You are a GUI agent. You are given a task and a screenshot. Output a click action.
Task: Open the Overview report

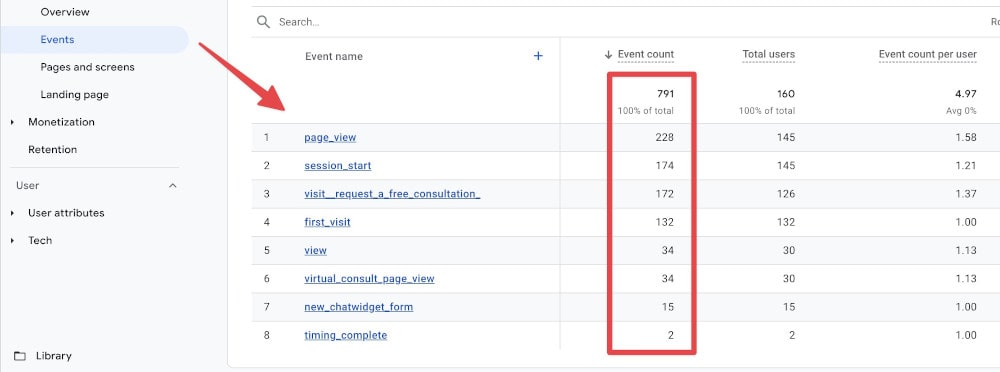(x=65, y=12)
